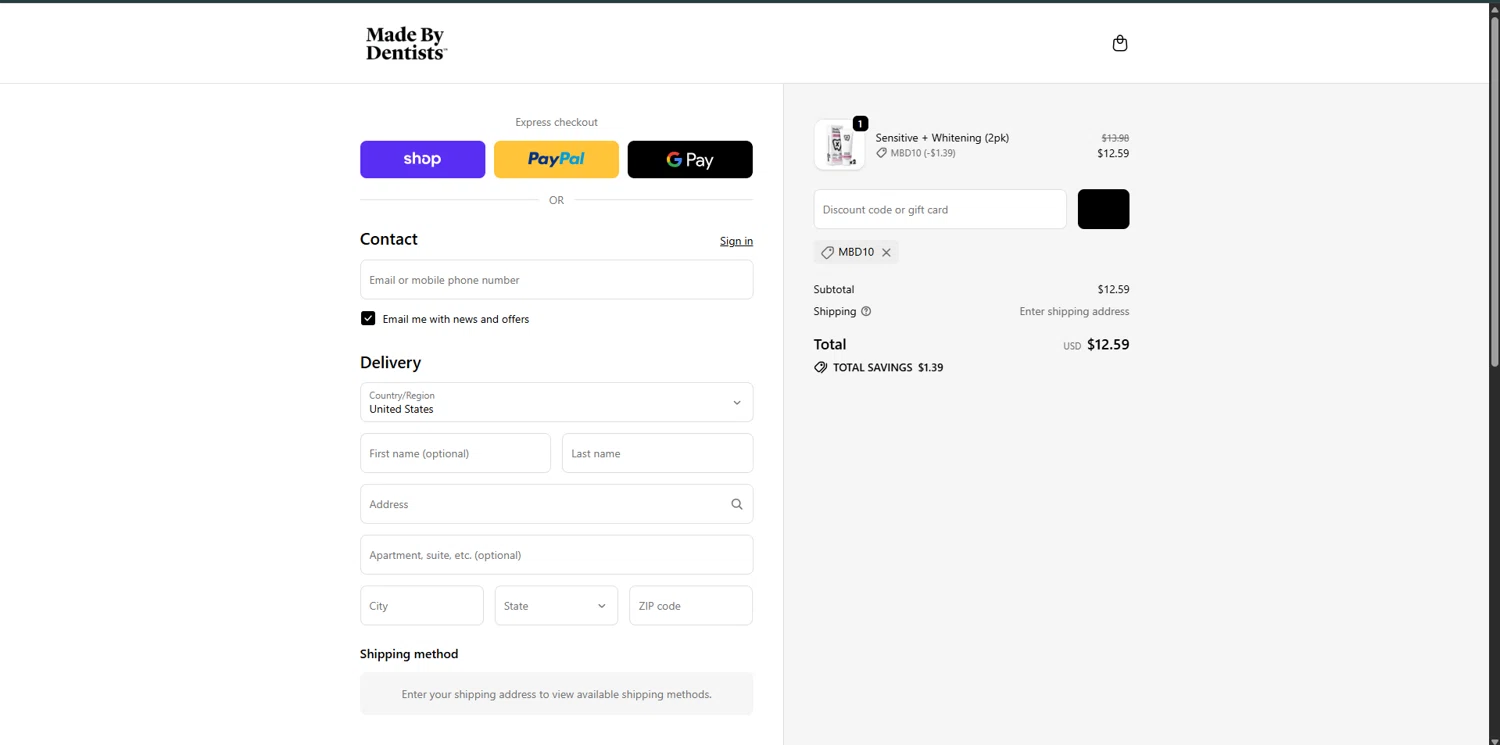
Task: Focus the ZIP code field
Action: click(x=690, y=606)
